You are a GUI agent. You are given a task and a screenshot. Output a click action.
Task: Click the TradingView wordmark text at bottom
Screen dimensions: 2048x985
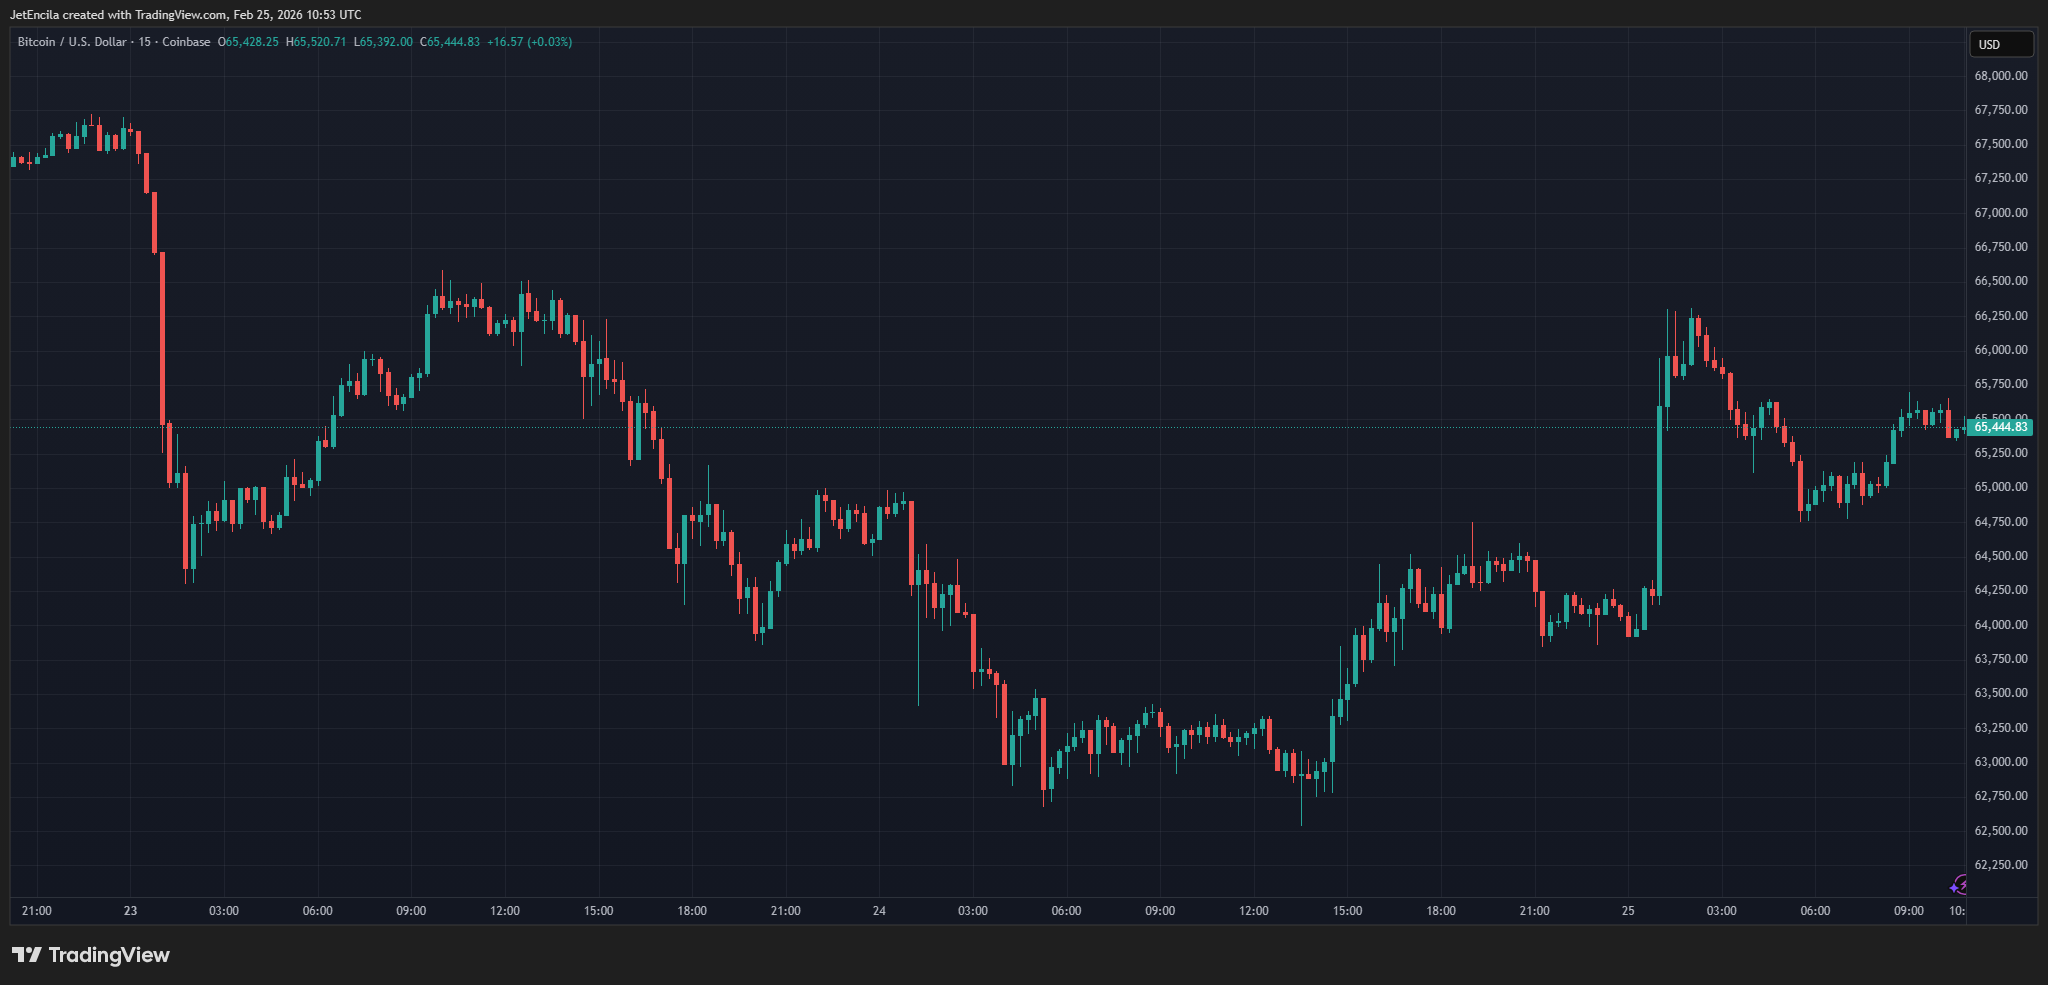tap(109, 955)
